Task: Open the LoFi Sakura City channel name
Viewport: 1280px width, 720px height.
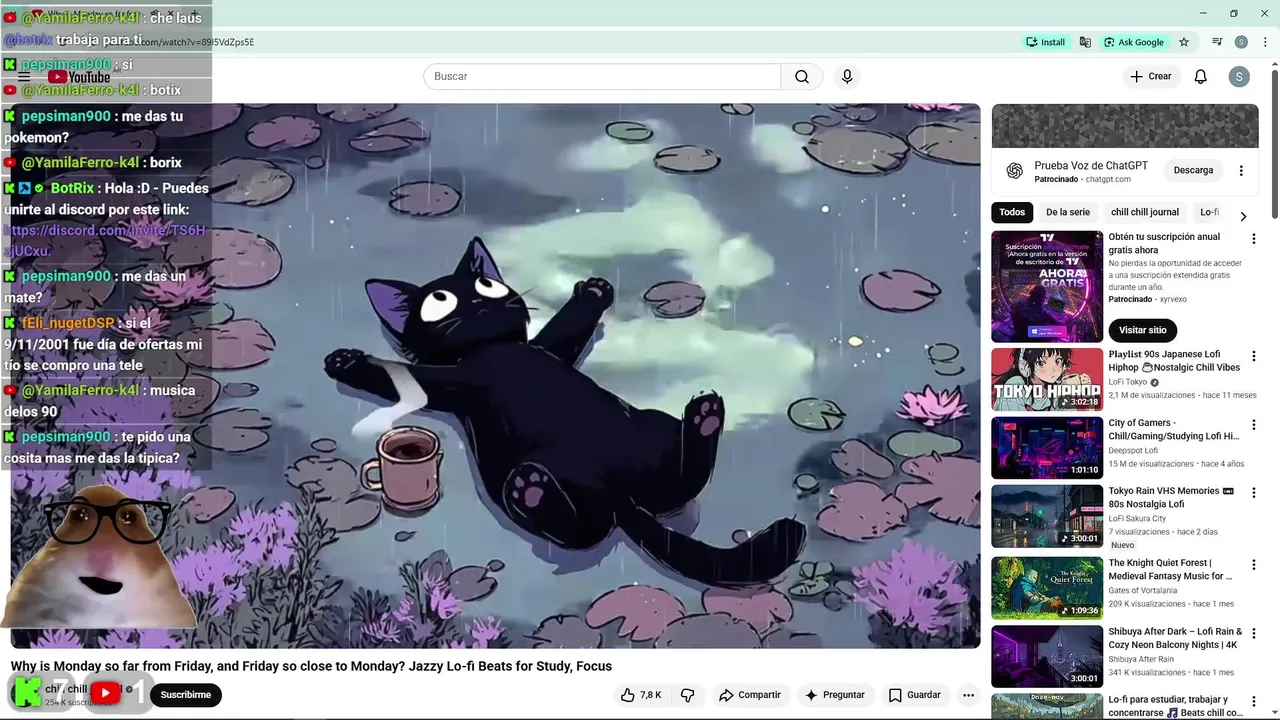Action: click(x=1137, y=518)
